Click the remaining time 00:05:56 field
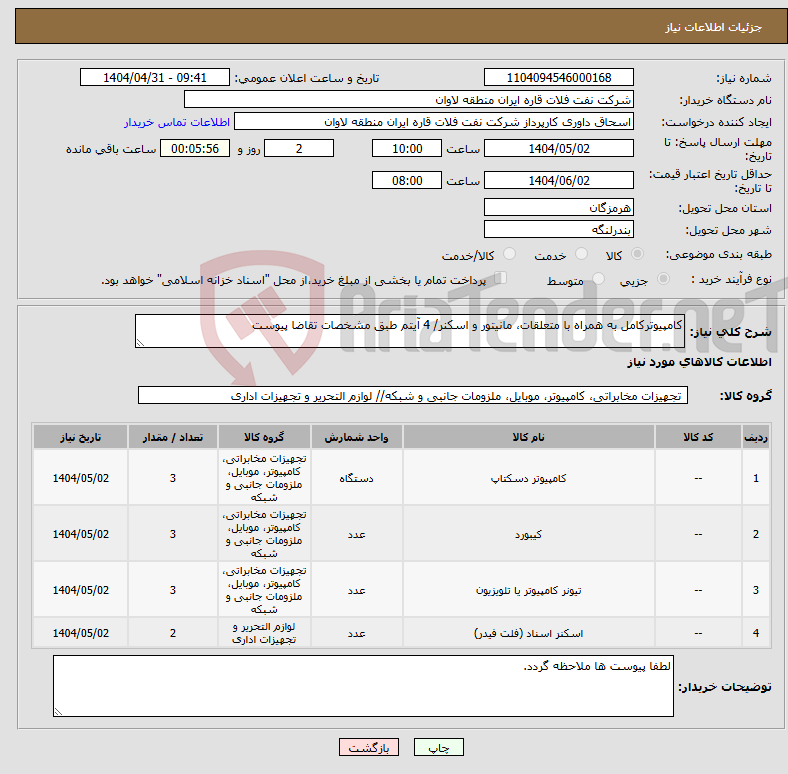The width and height of the screenshot is (788, 774). pyautogui.click(x=195, y=149)
